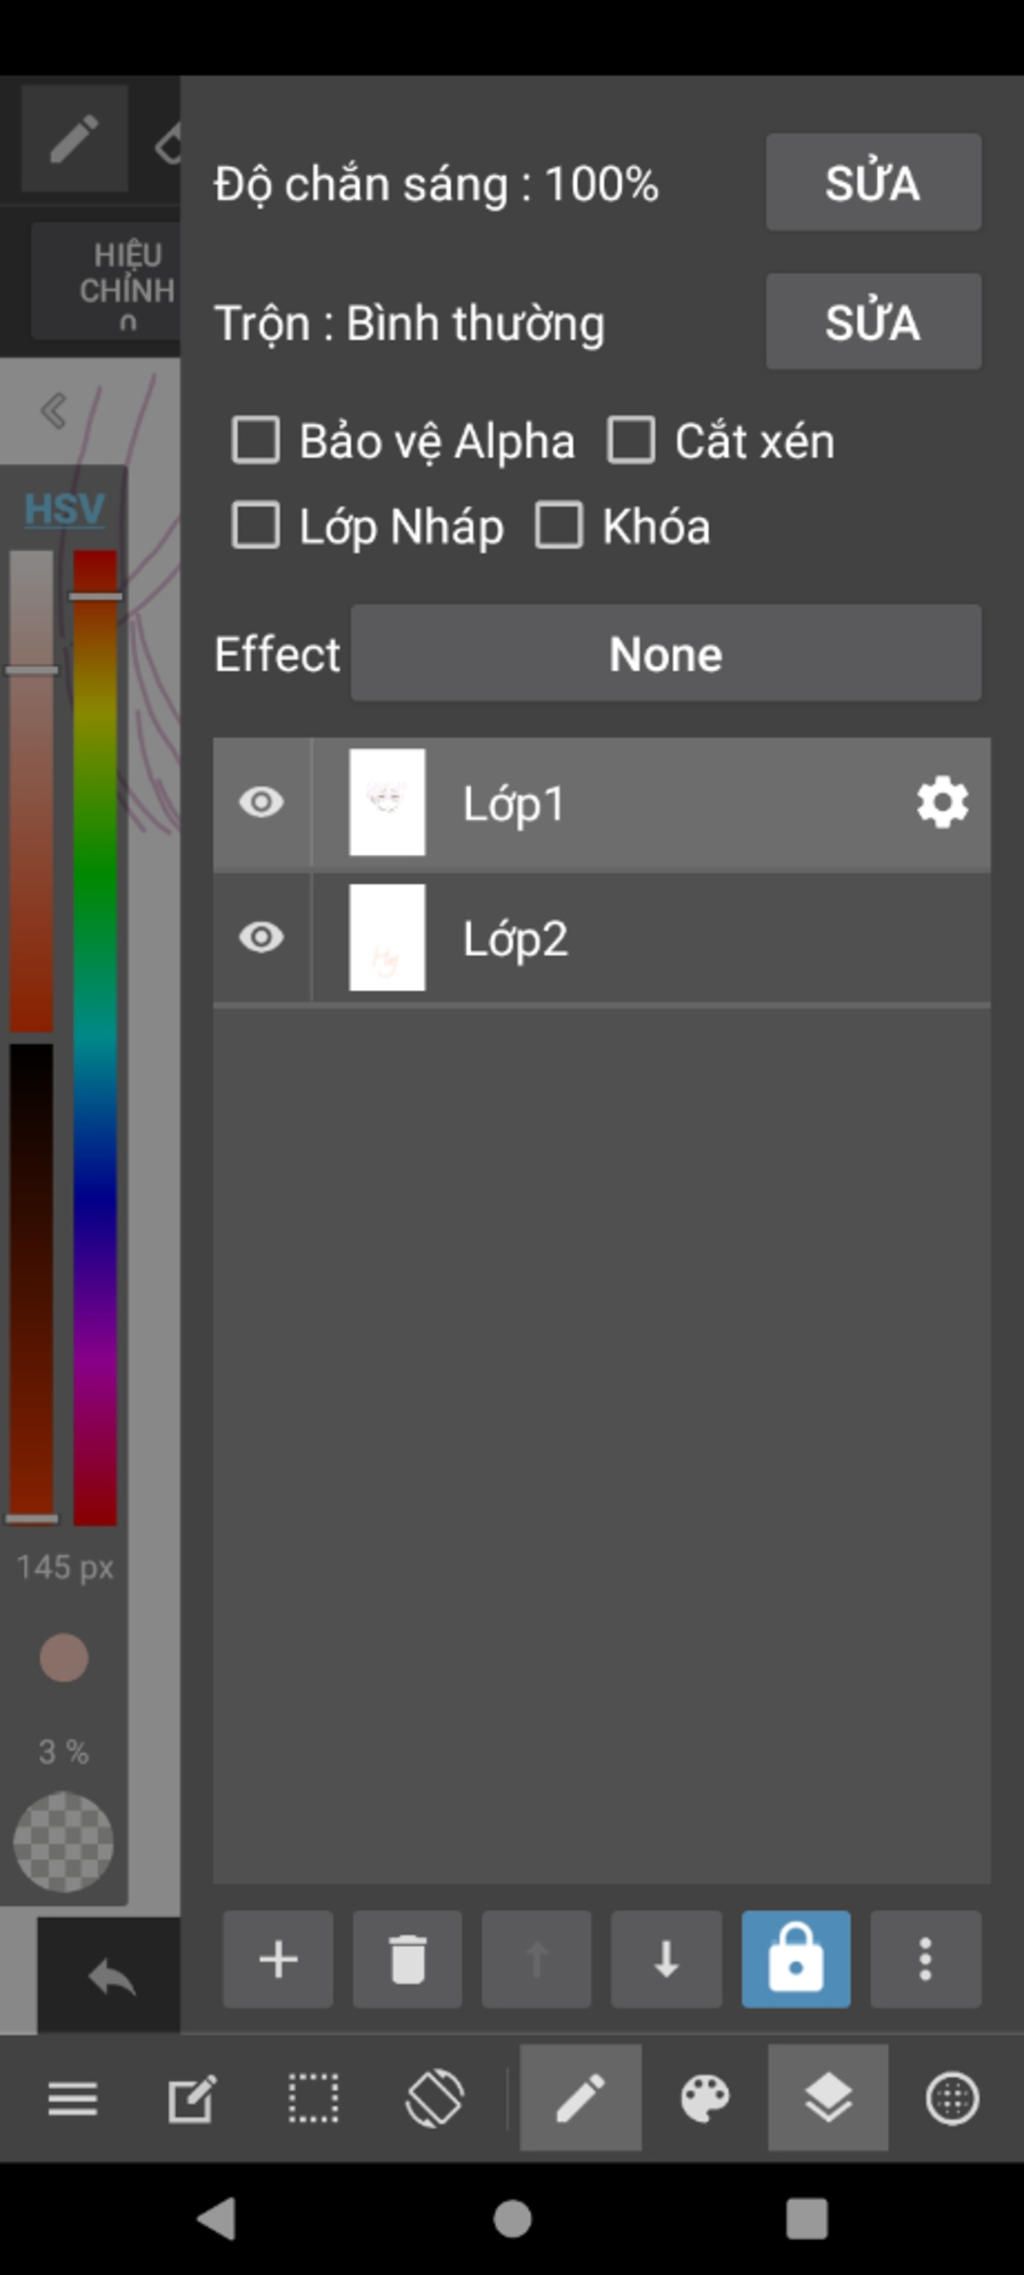Open Lớp1 layer settings gear

pyautogui.click(x=942, y=803)
